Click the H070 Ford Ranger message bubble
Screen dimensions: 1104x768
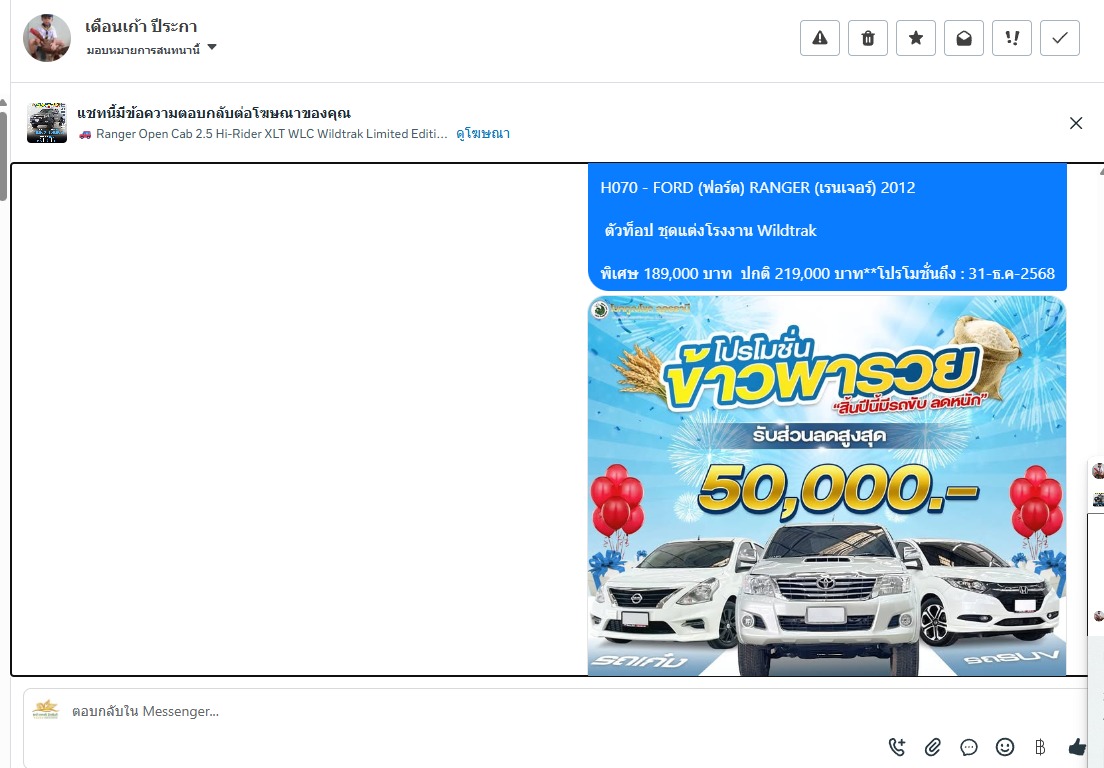[827, 227]
